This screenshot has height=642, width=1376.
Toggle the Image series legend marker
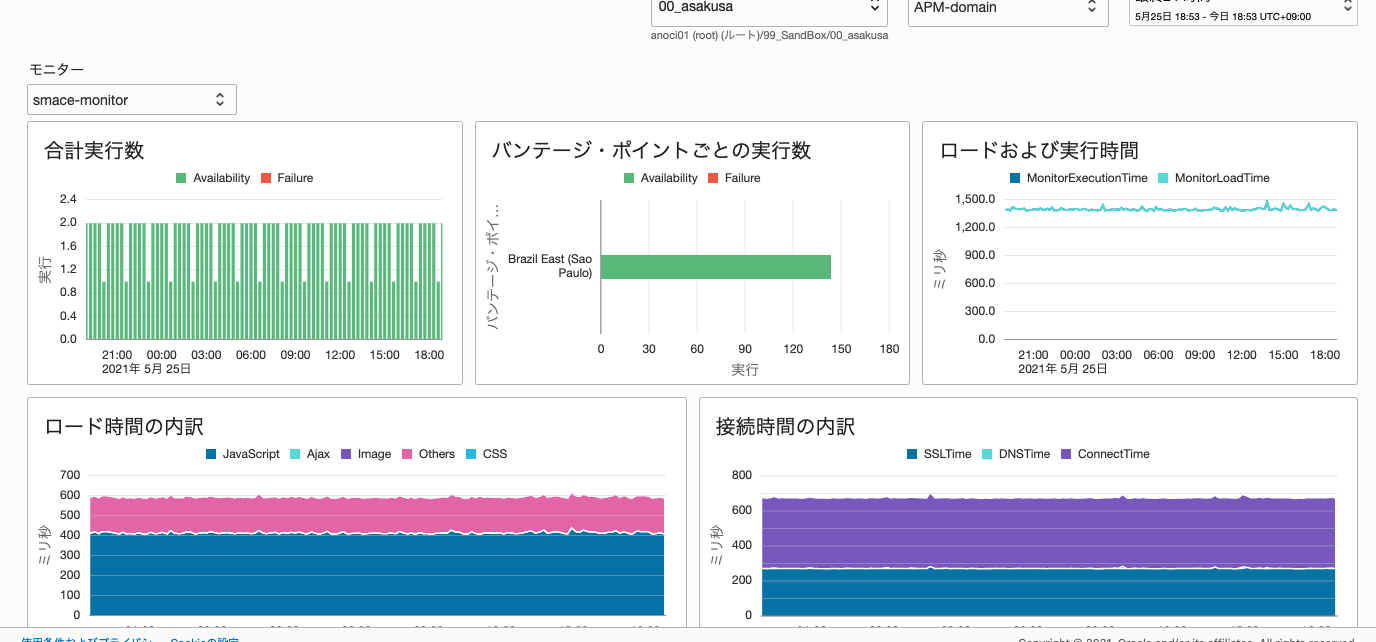coord(367,453)
